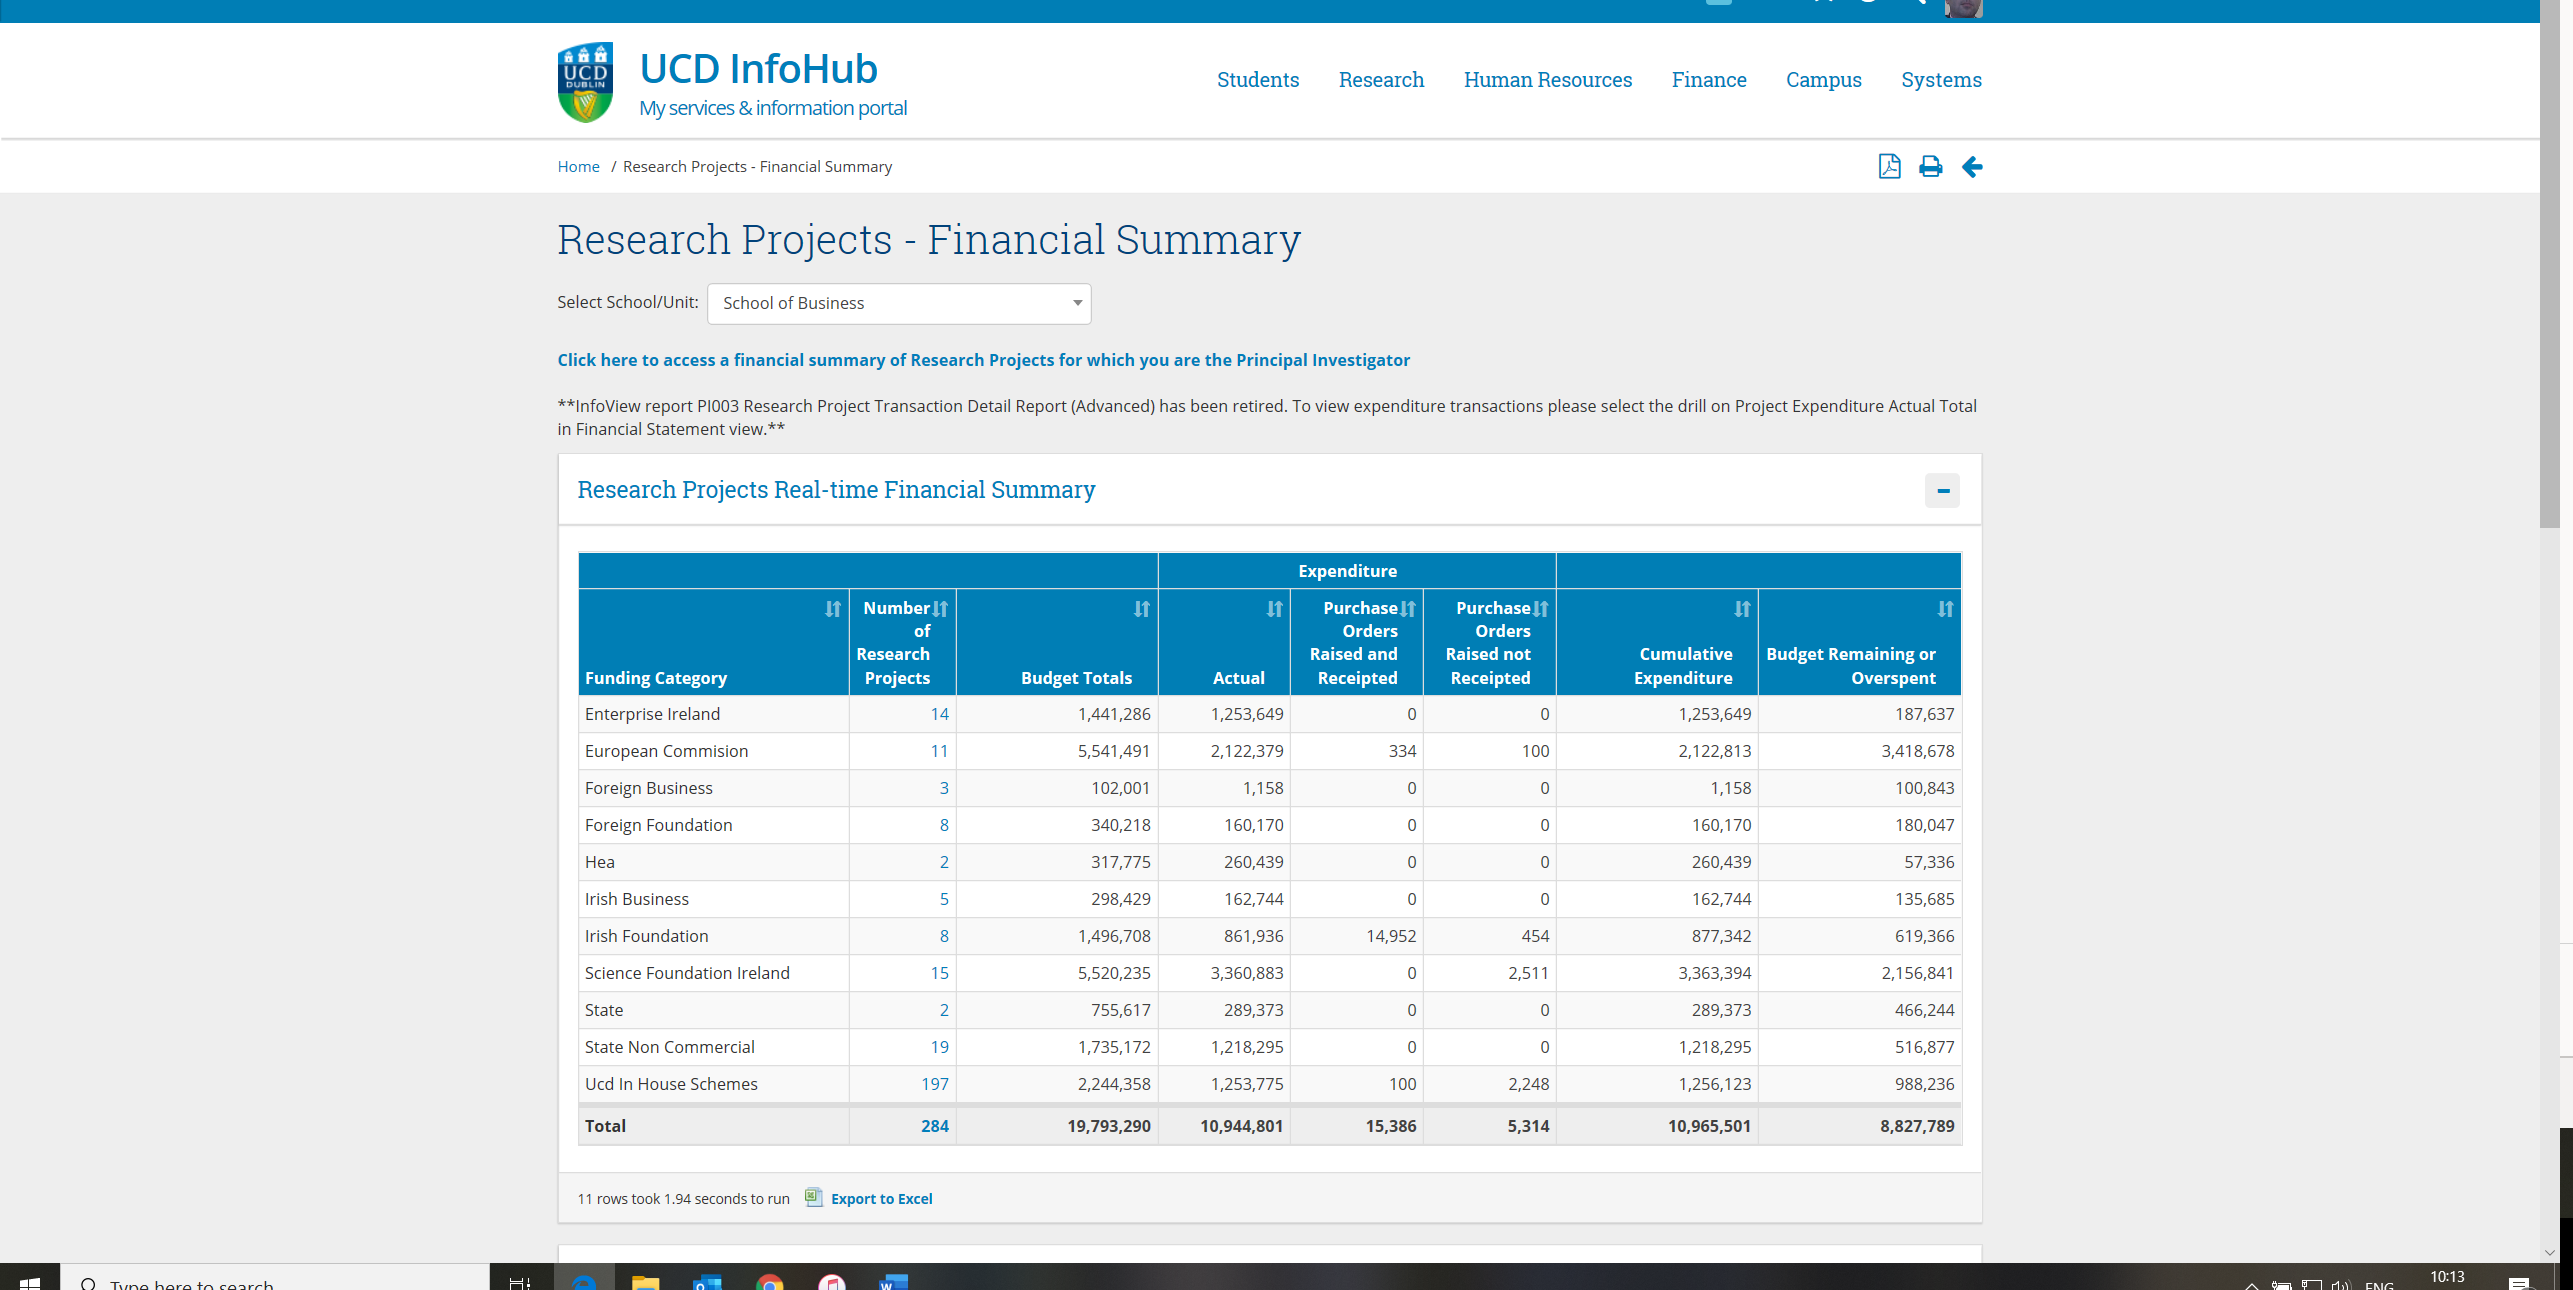Image resolution: width=2573 pixels, height=1290 pixels.
Task: Collapse the Real-time Financial Summary panel
Action: point(1942,490)
